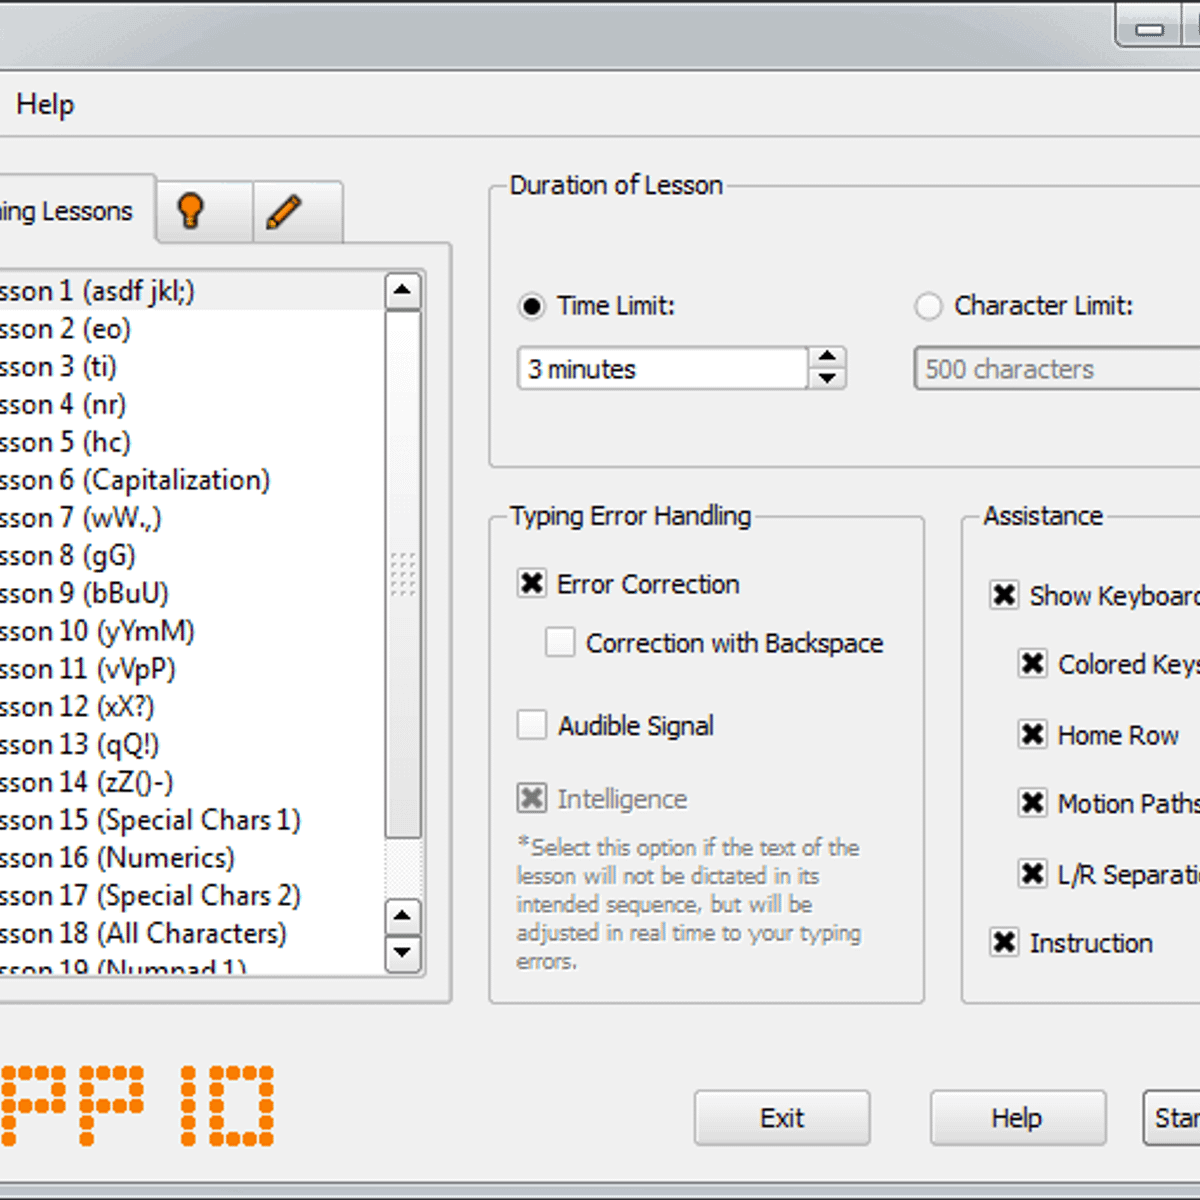The width and height of the screenshot is (1200, 1200).
Task: Uncheck Show Keyboard in Assistance
Action: click(x=1005, y=595)
